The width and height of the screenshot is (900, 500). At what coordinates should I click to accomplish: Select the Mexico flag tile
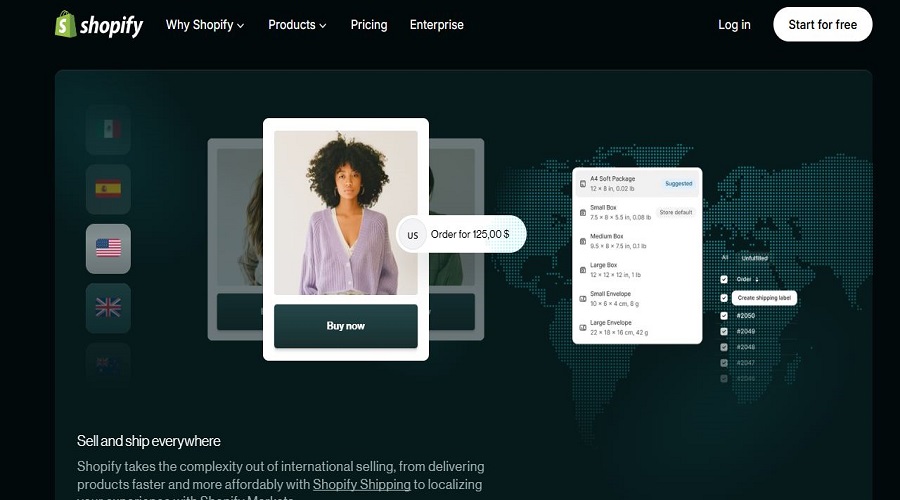click(108, 129)
